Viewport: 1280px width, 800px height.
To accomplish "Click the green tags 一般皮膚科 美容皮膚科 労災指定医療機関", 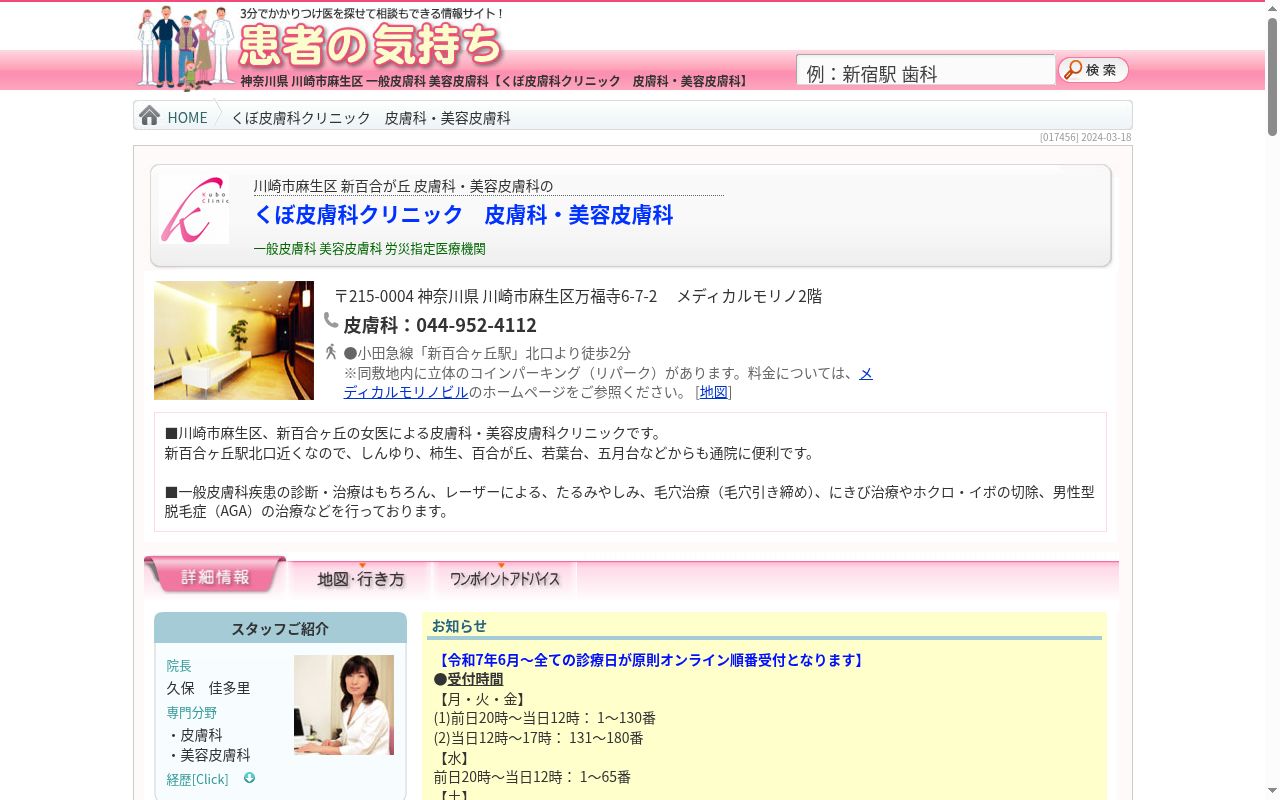I will click(x=370, y=249).
